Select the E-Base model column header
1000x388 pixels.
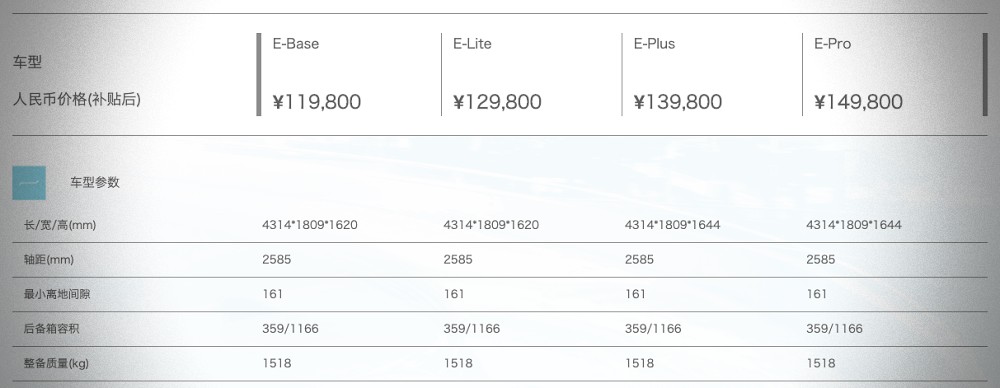[296, 44]
